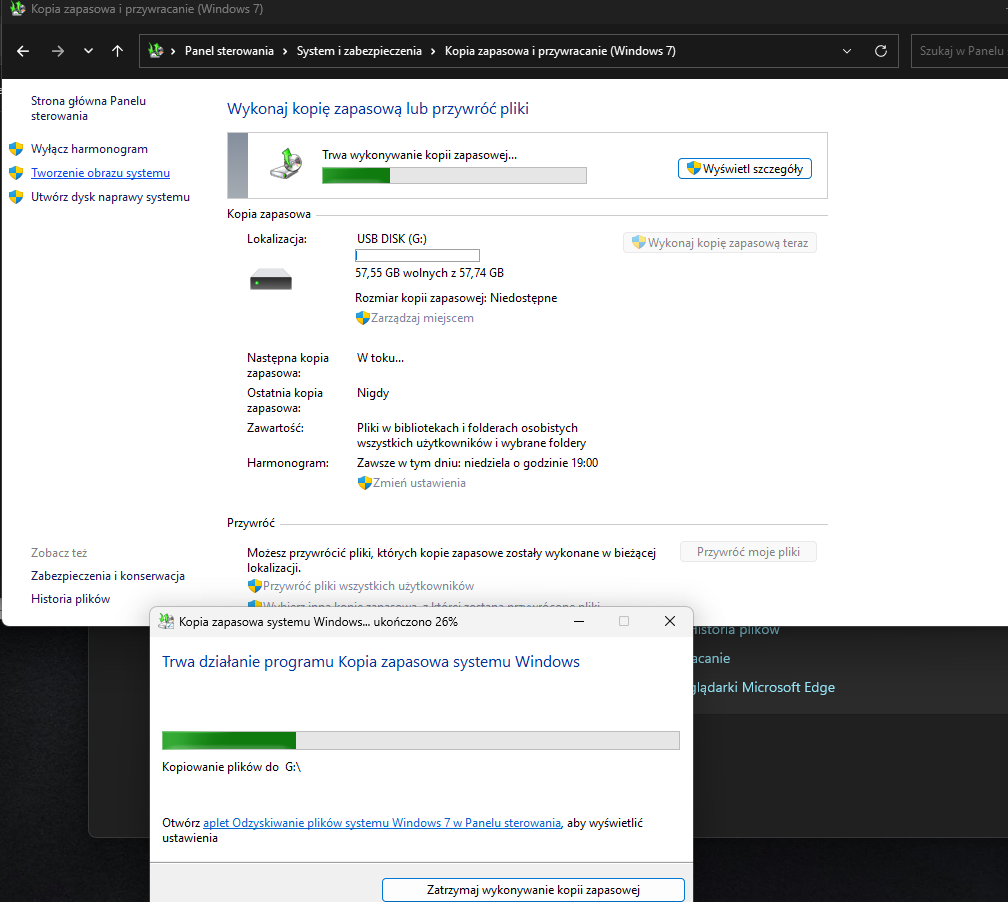
Task: Expand the address bar history dropdown
Action: point(847,51)
